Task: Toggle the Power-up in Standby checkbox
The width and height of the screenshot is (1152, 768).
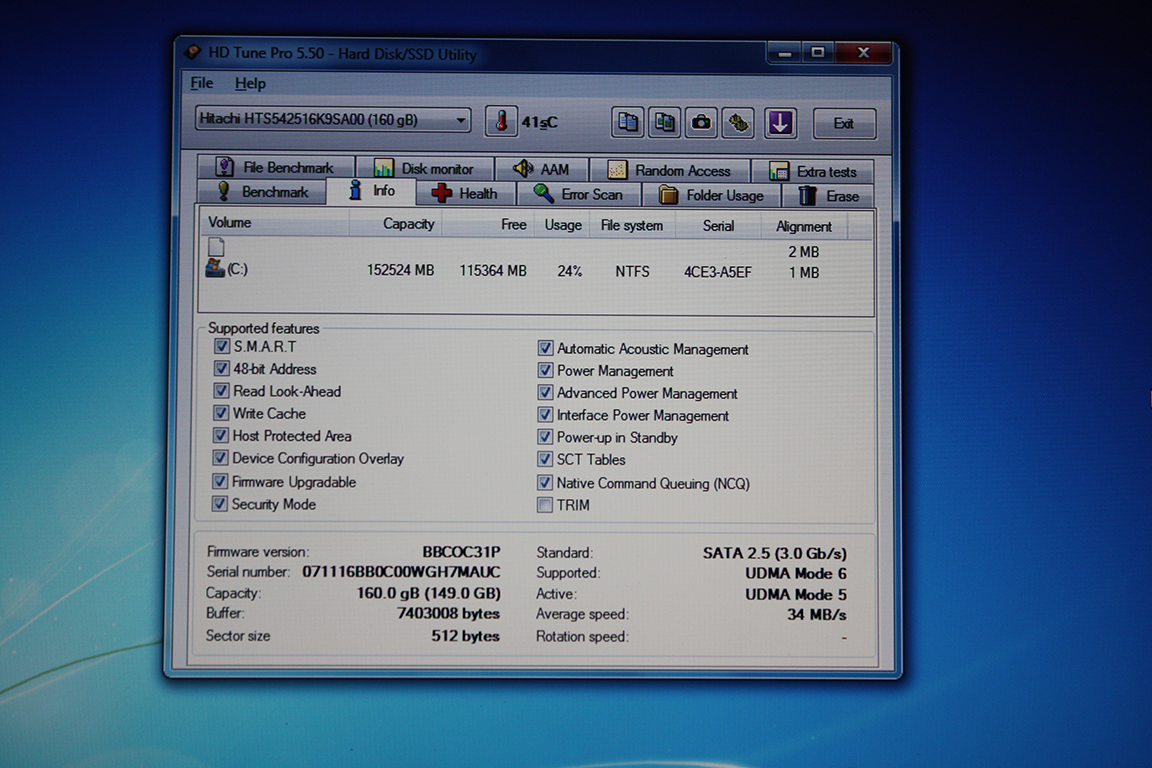Action: 545,437
